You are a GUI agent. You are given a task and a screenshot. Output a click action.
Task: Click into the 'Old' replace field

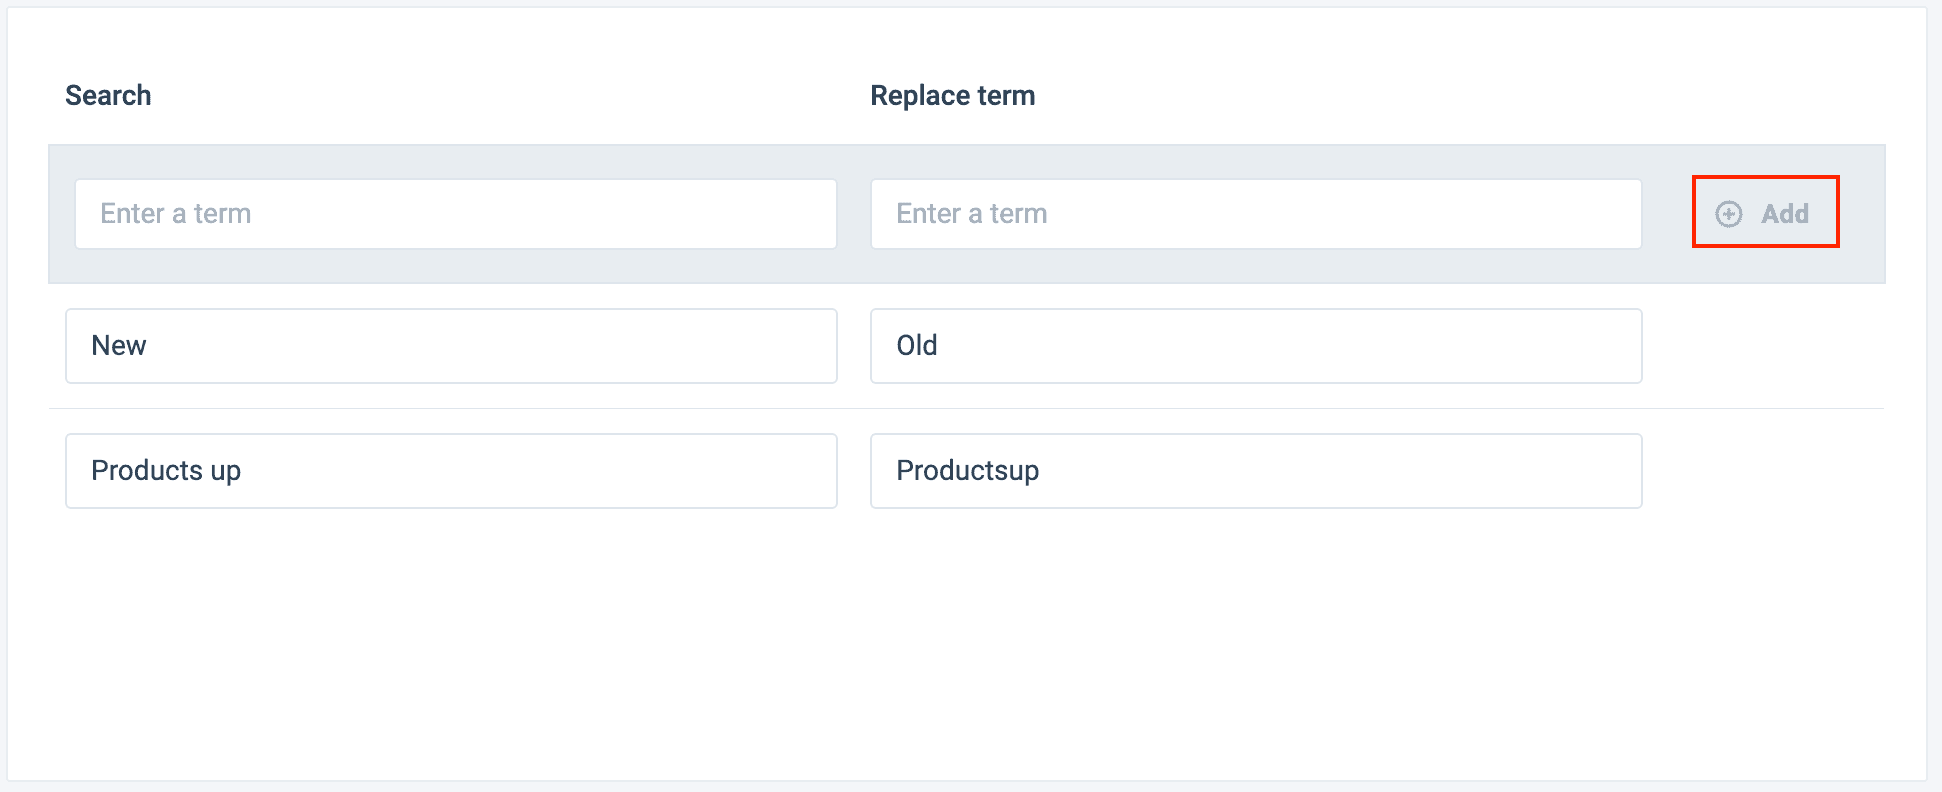[x=1255, y=346]
